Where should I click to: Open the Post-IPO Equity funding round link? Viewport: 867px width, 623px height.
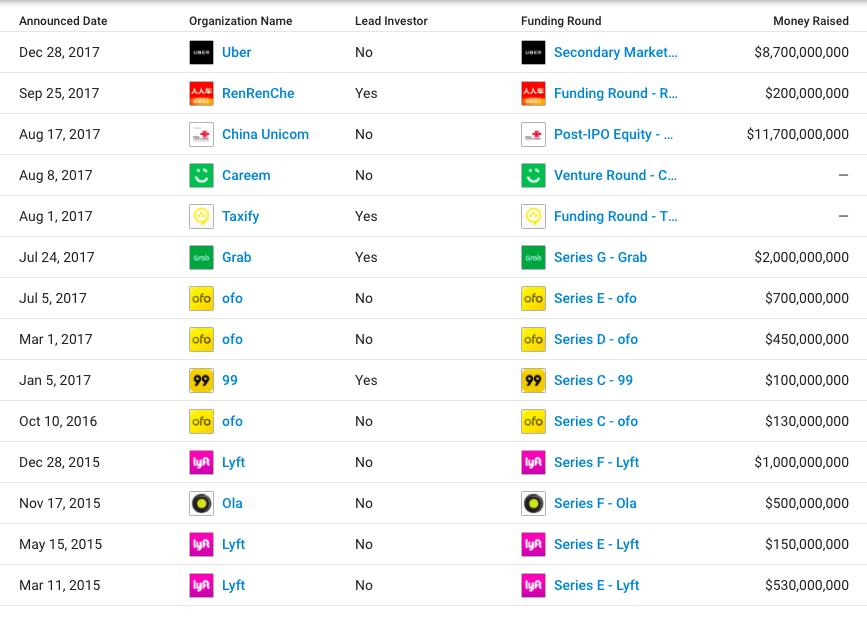pyautogui.click(x=614, y=134)
